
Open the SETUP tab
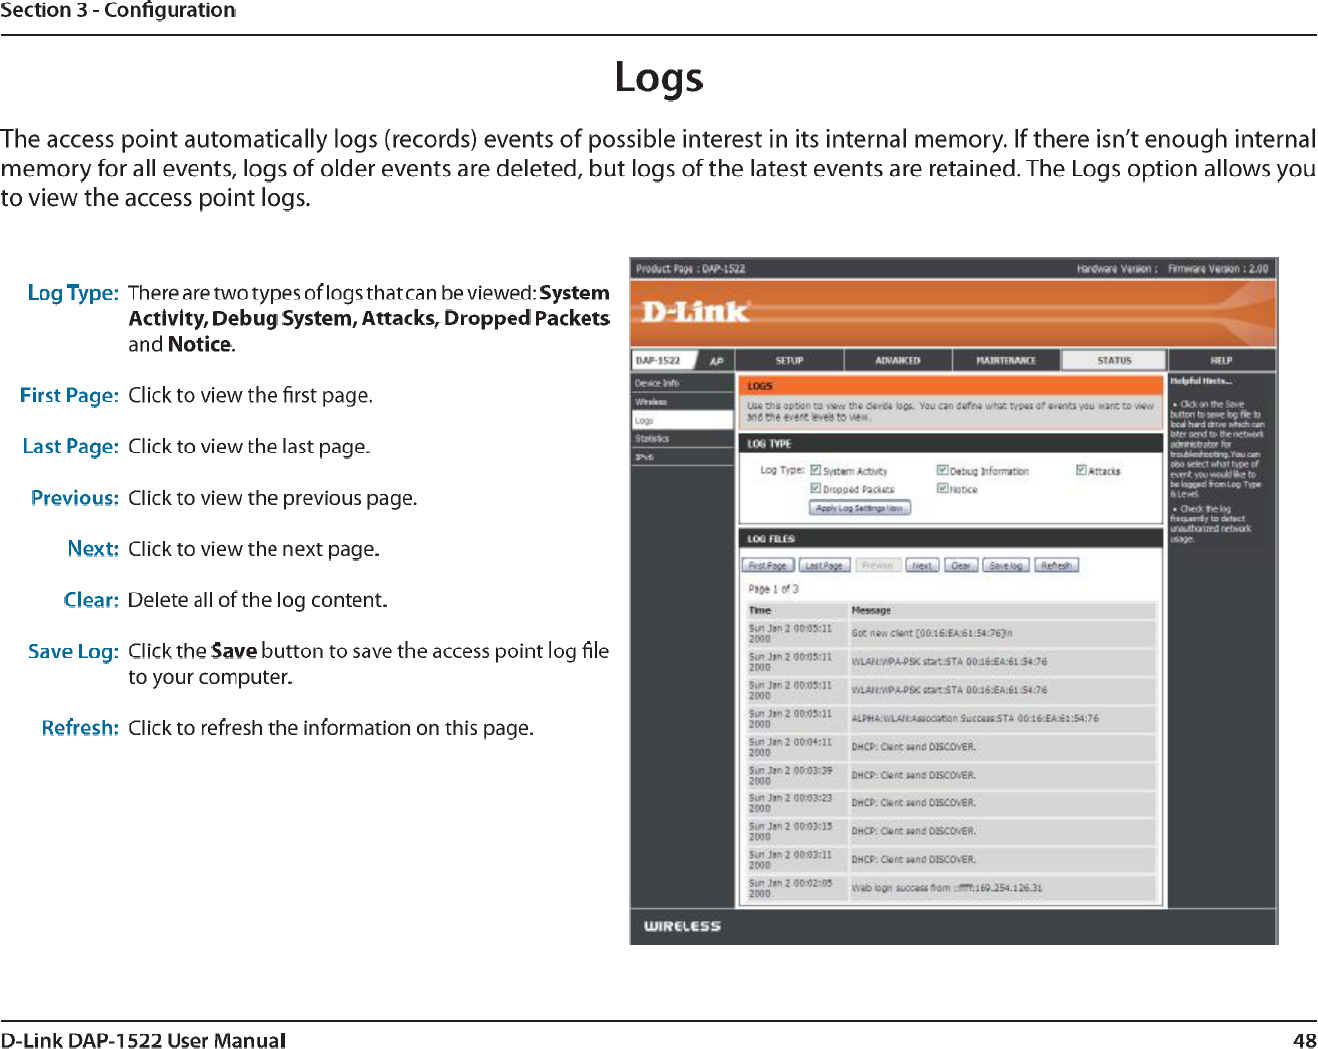click(789, 360)
